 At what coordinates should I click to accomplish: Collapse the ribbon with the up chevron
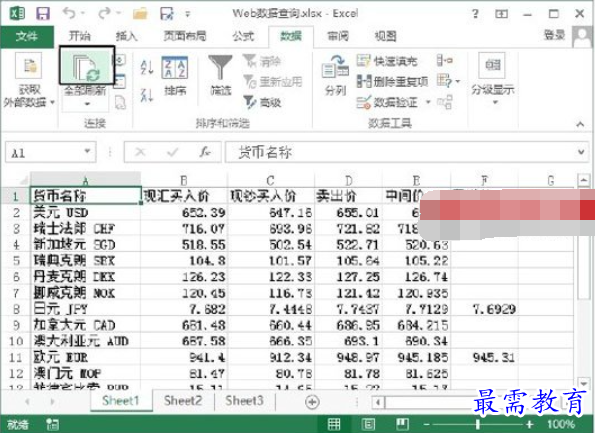(x=580, y=124)
